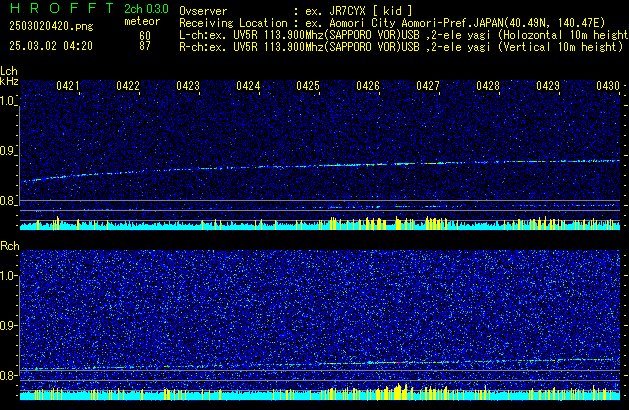Click the HROFFT title text
The image size is (629, 410).
62,8
